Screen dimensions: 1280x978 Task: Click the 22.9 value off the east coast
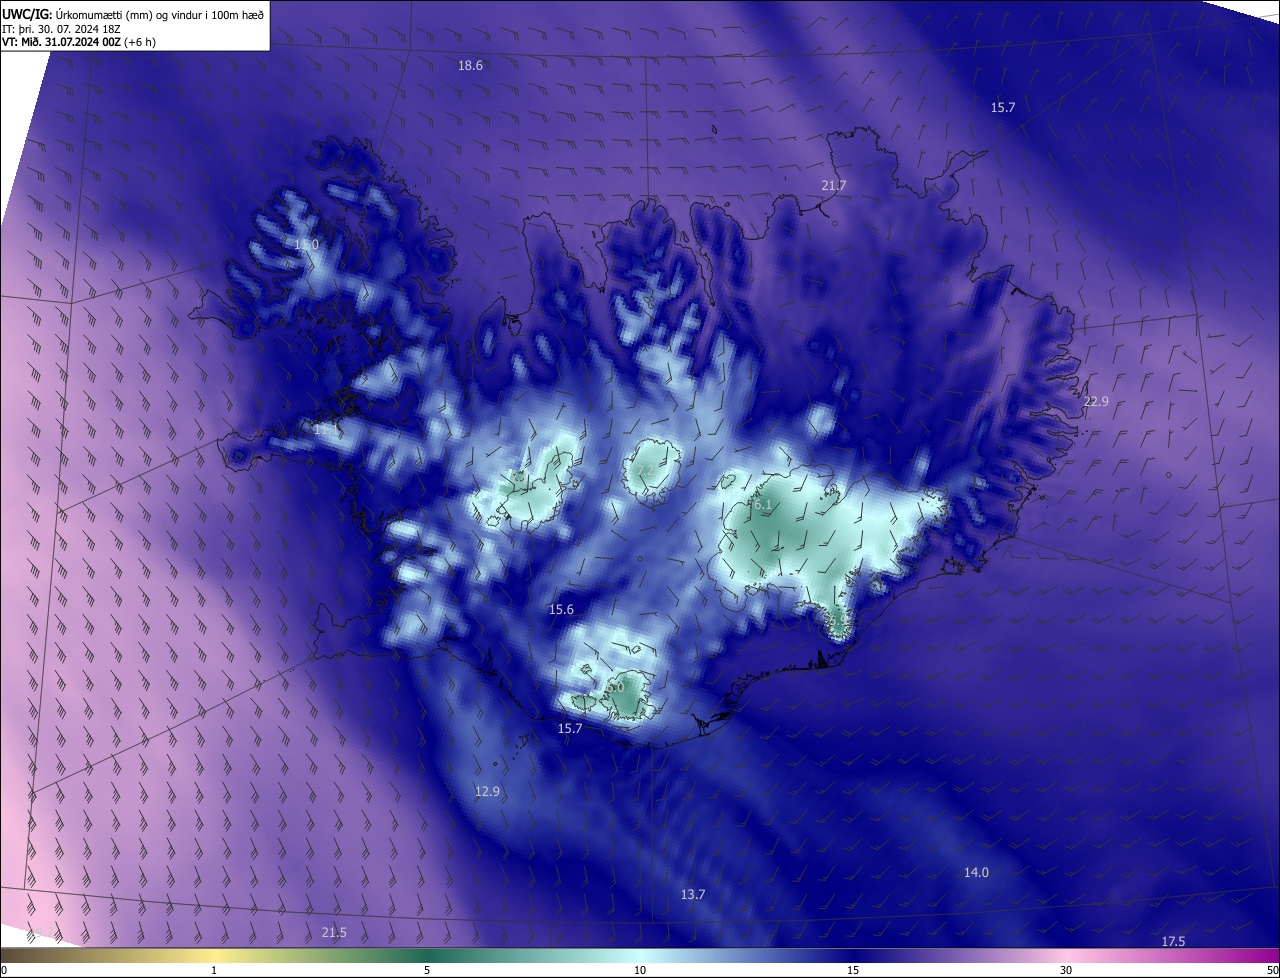coord(1096,402)
